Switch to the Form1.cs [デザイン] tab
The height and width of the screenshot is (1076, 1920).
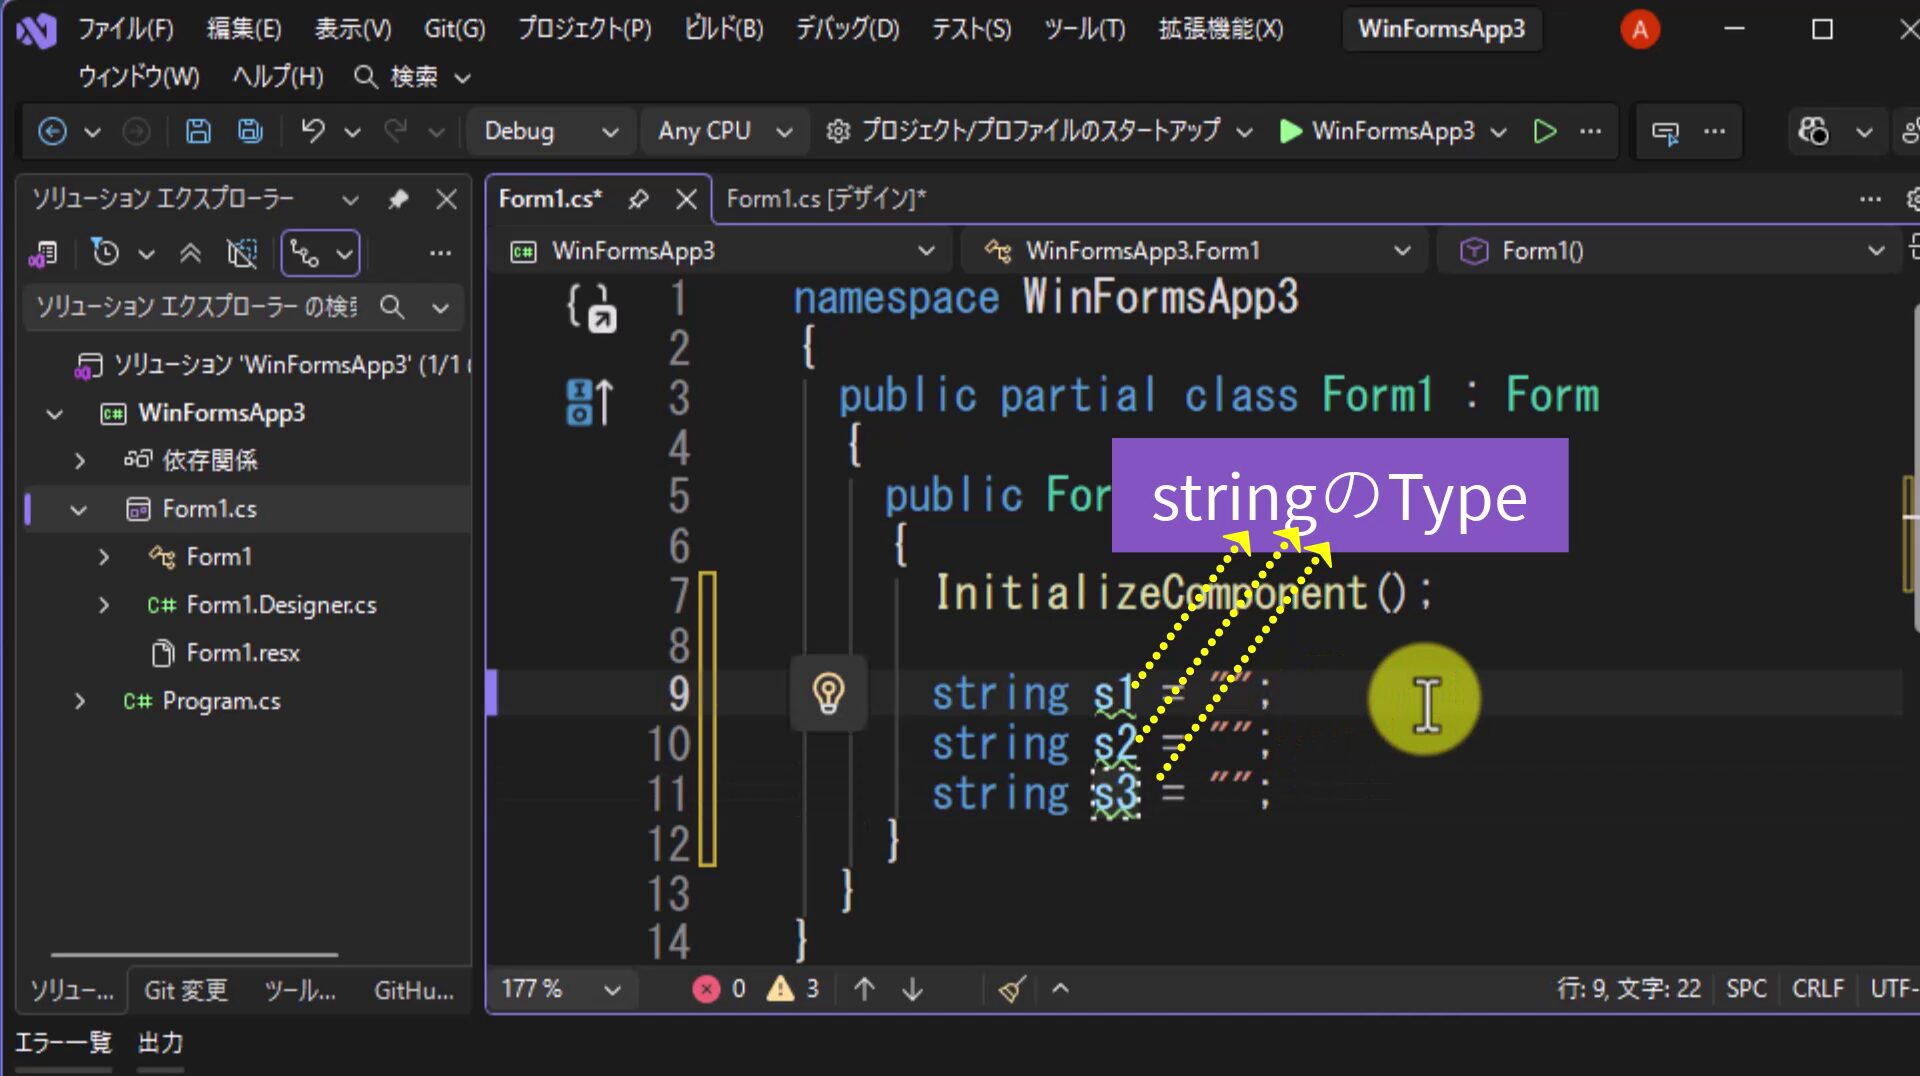826,199
